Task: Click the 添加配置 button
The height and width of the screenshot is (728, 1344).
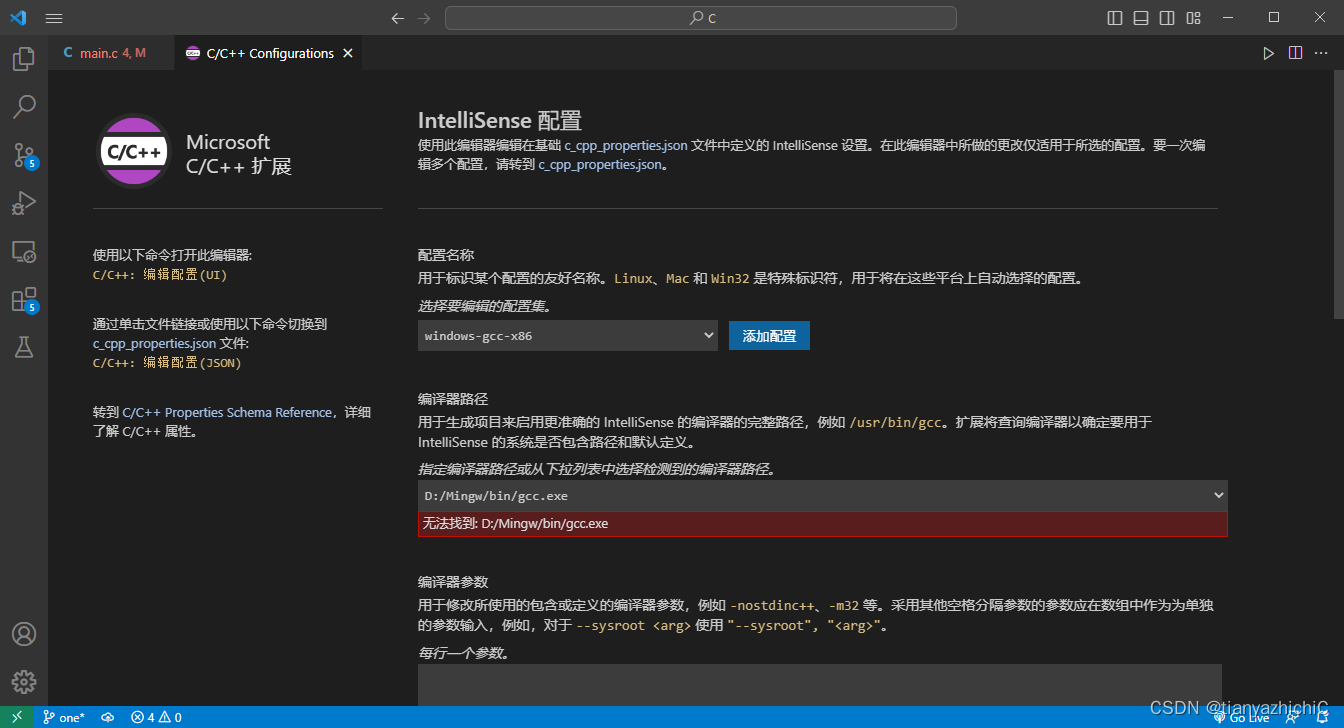Action: (x=769, y=336)
